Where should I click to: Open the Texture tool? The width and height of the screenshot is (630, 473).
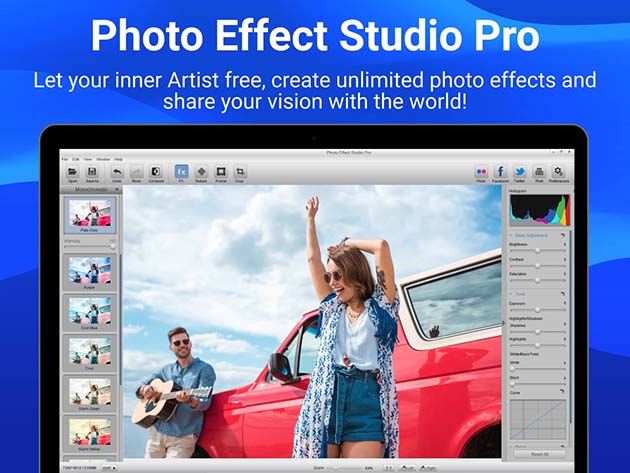pyautogui.click(x=201, y=172)
